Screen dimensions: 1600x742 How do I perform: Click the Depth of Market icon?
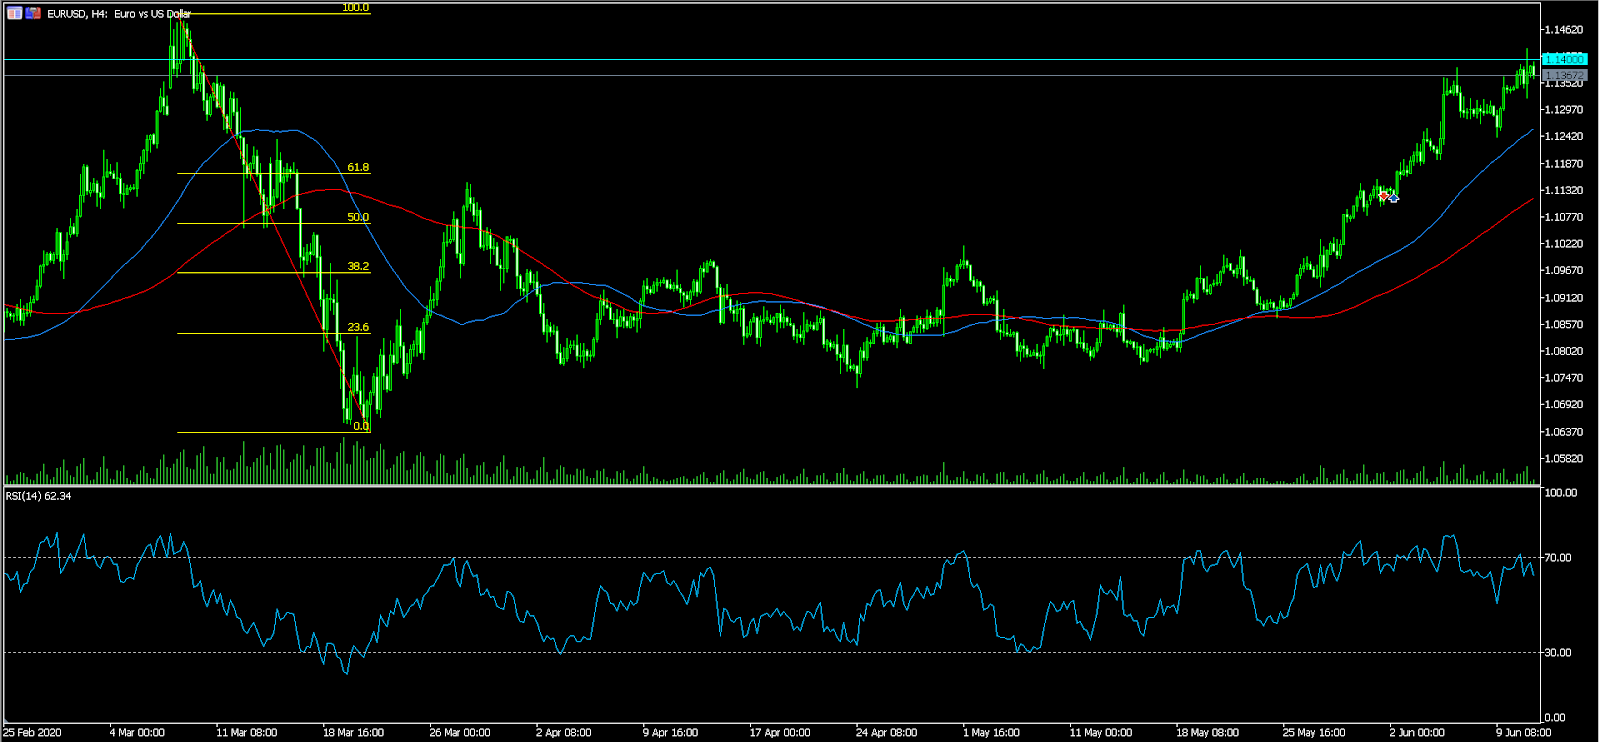(x=33, y=13)
